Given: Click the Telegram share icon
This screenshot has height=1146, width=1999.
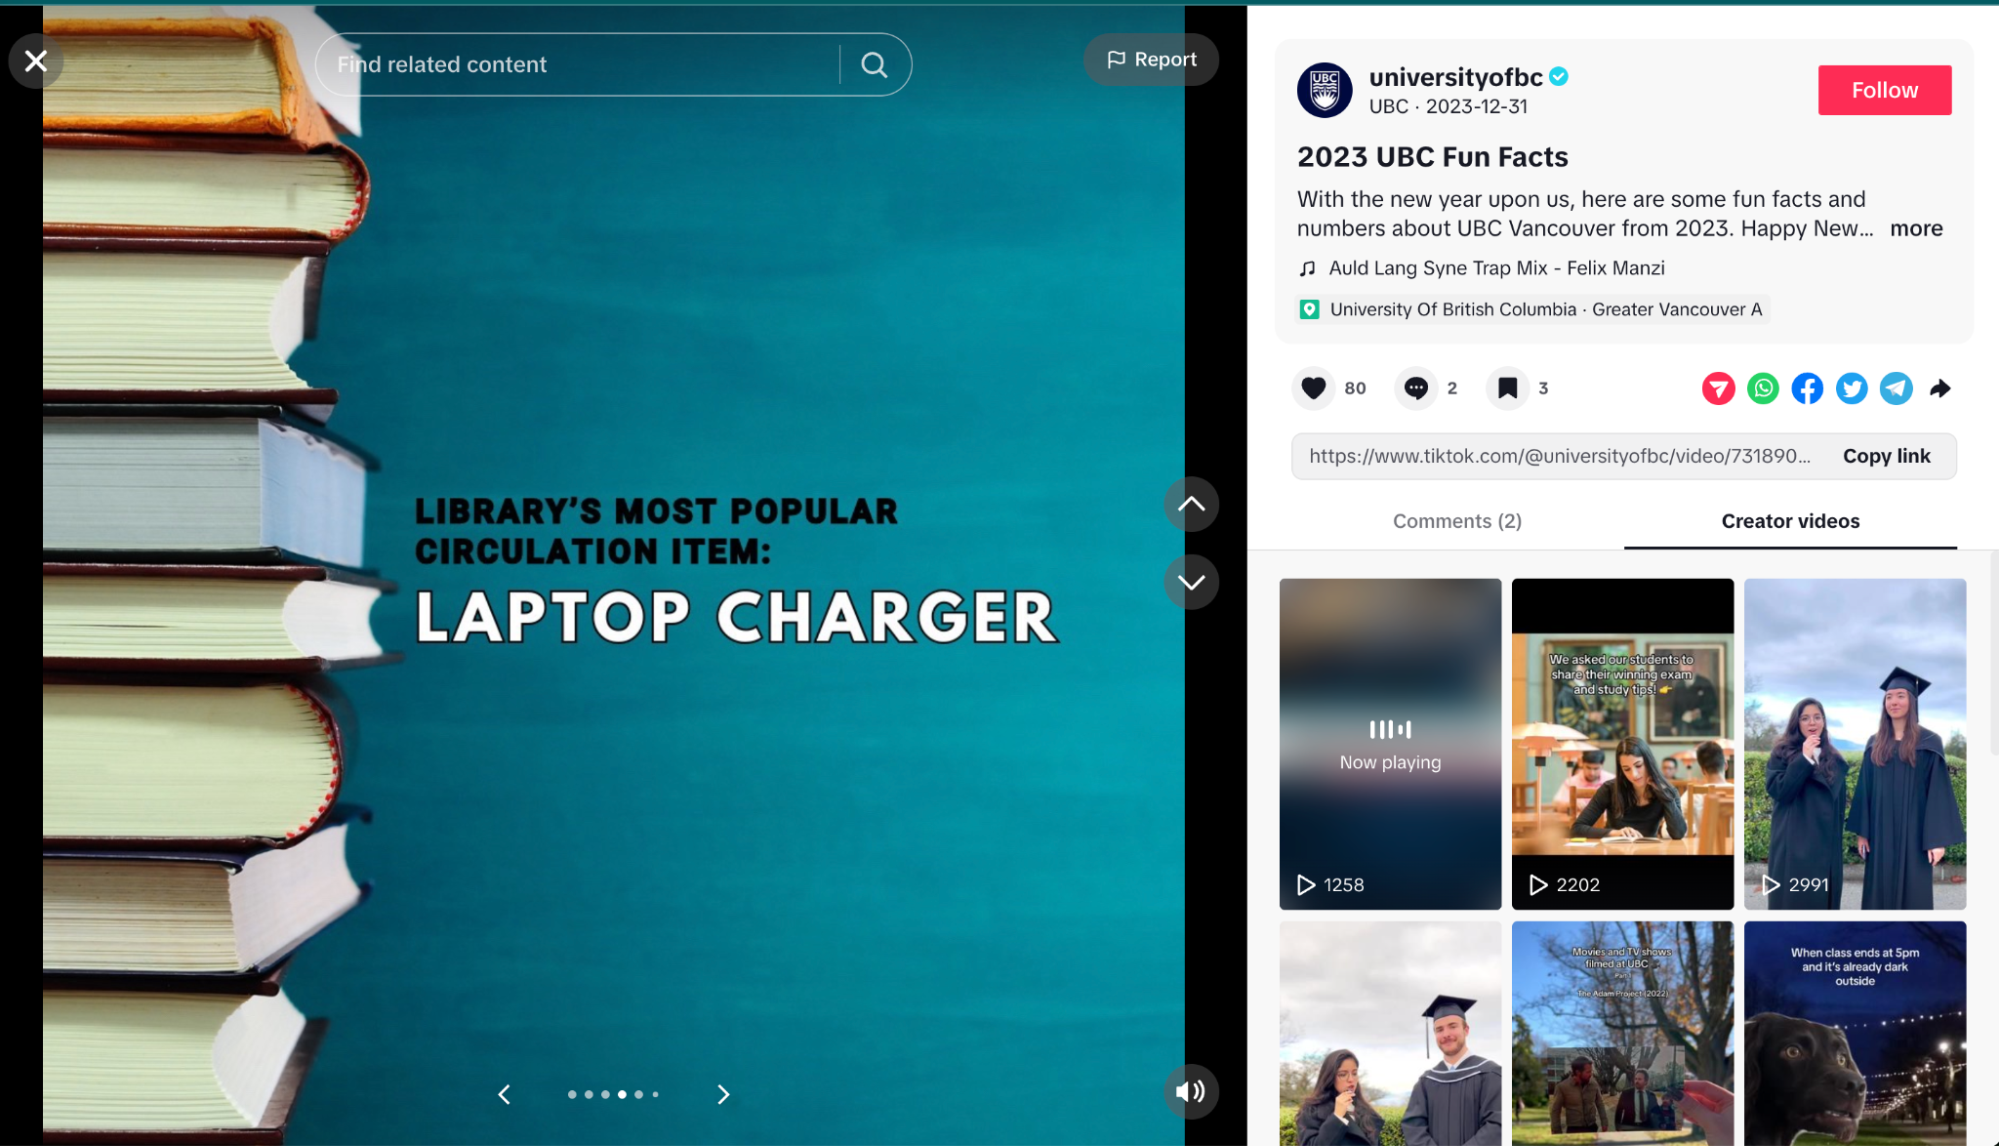Looking at the screenshot, I should 1897,388.
